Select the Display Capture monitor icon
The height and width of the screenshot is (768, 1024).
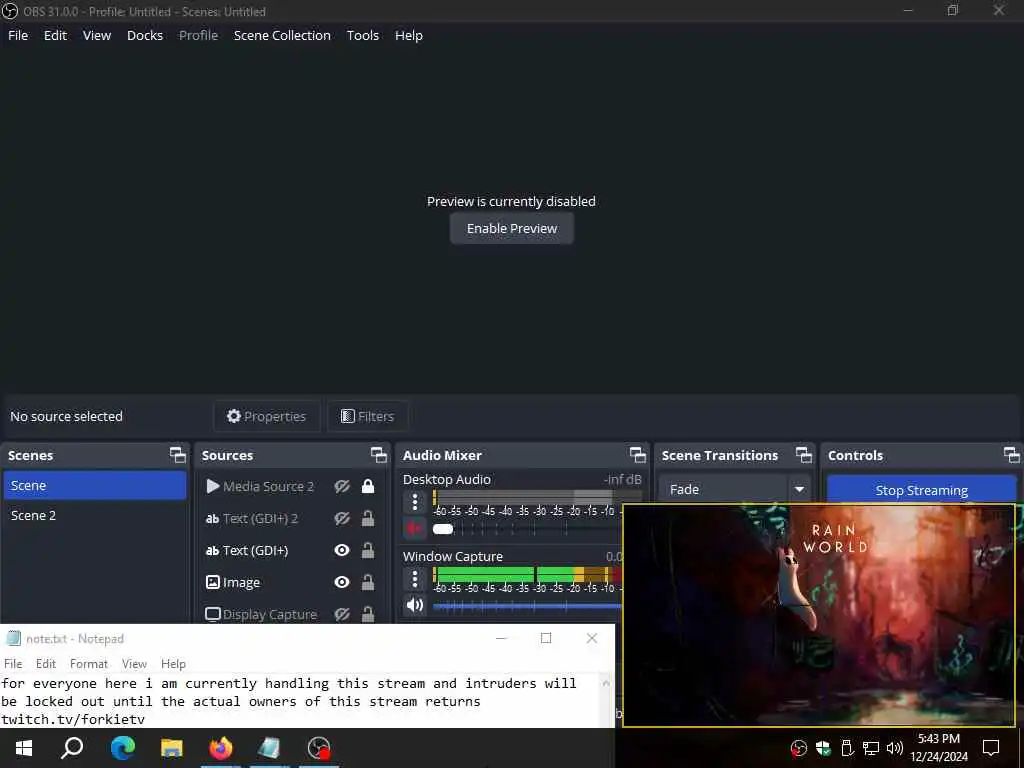pos(213,615)
